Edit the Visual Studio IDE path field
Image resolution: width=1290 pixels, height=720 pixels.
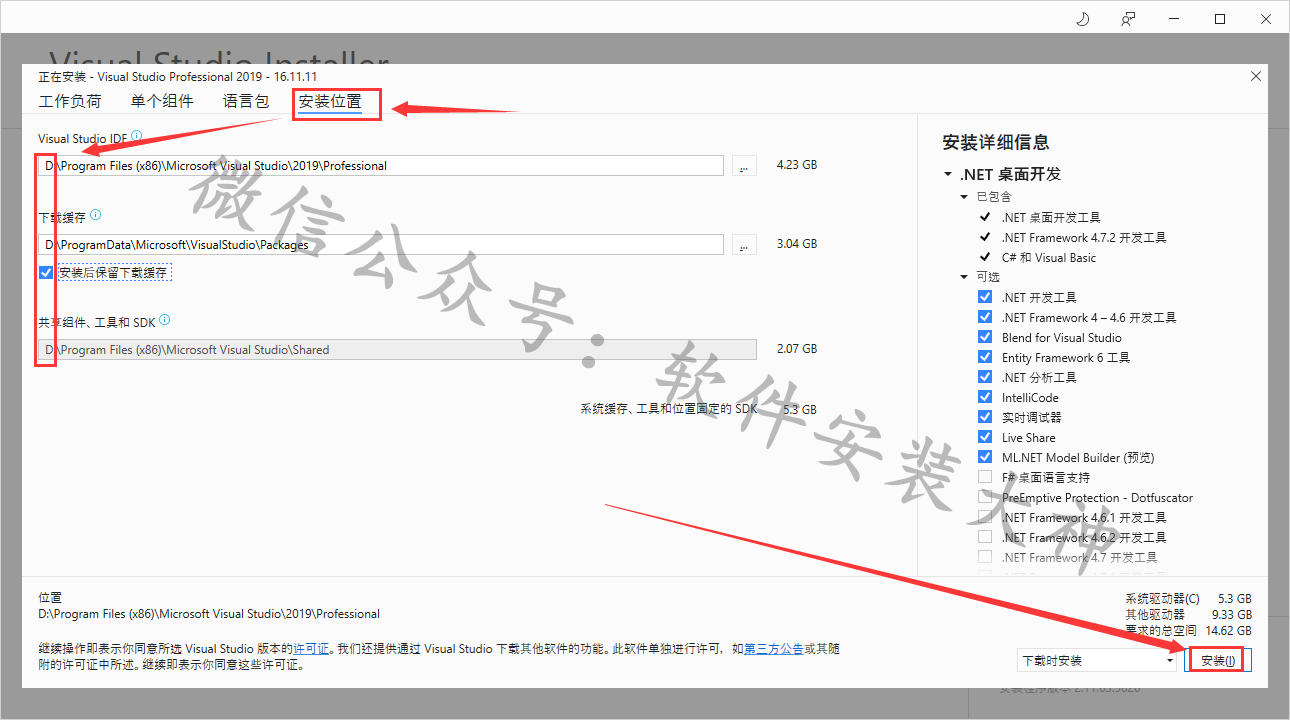(381, 166)
